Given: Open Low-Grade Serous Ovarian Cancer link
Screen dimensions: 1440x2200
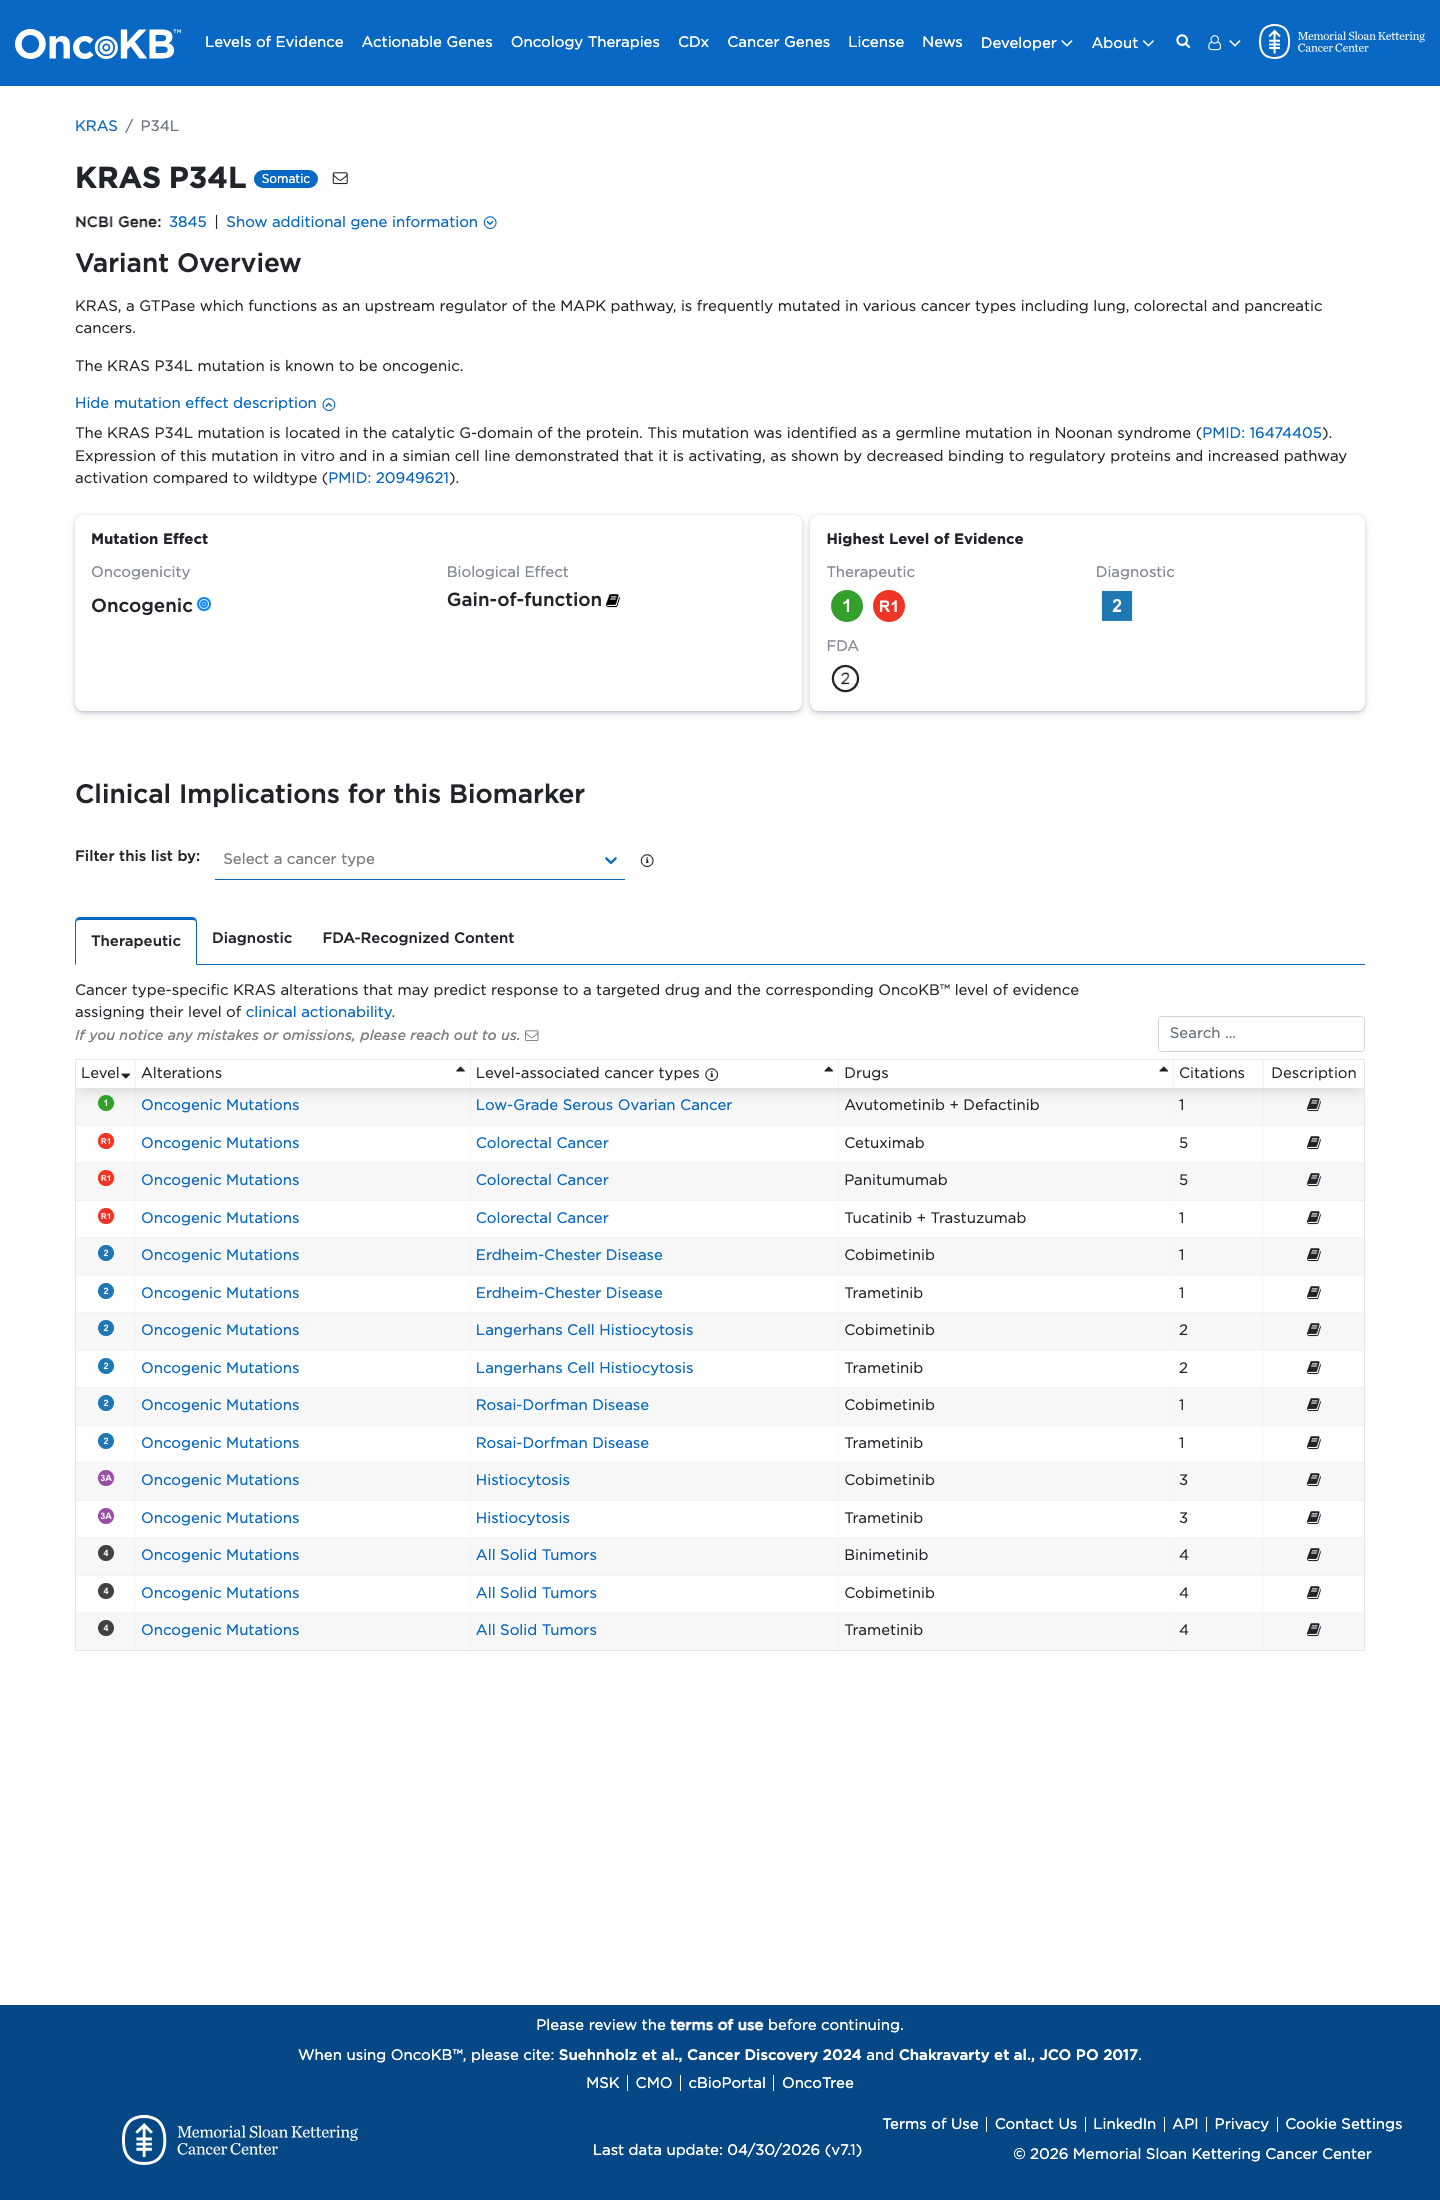Looking at the screenshot, I should (x=604, y=1105).
